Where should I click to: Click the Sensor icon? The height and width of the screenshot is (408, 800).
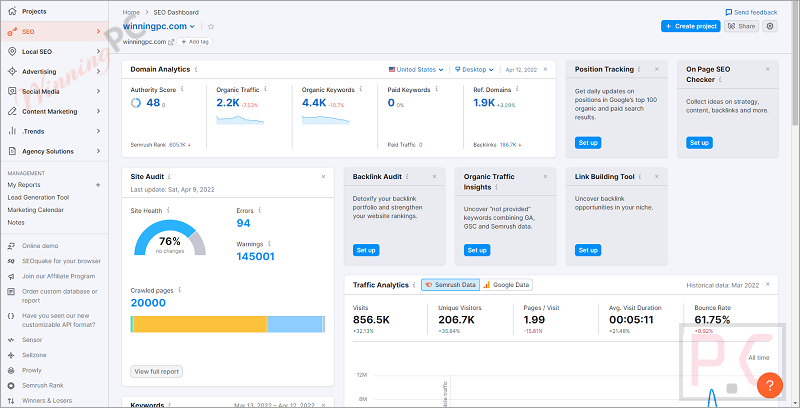[11, 340]
